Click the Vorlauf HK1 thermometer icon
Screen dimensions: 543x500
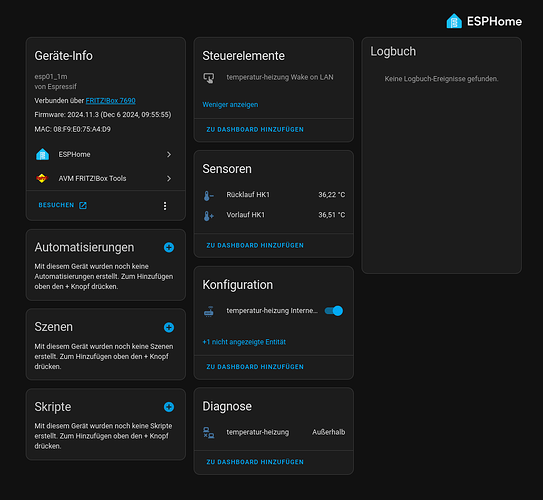point(208,216)
